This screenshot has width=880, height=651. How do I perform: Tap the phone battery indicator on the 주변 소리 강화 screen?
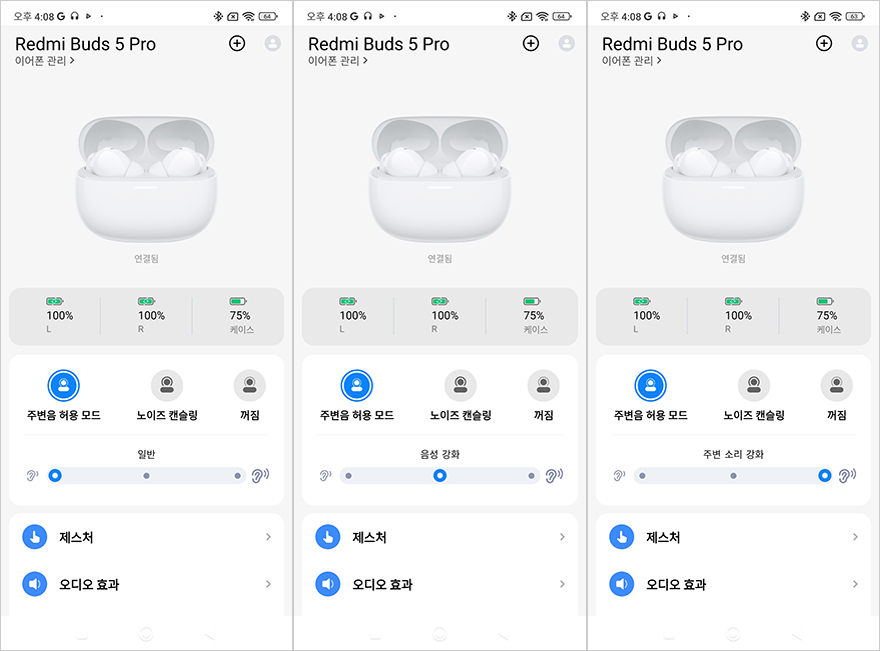tap(855, 16)
